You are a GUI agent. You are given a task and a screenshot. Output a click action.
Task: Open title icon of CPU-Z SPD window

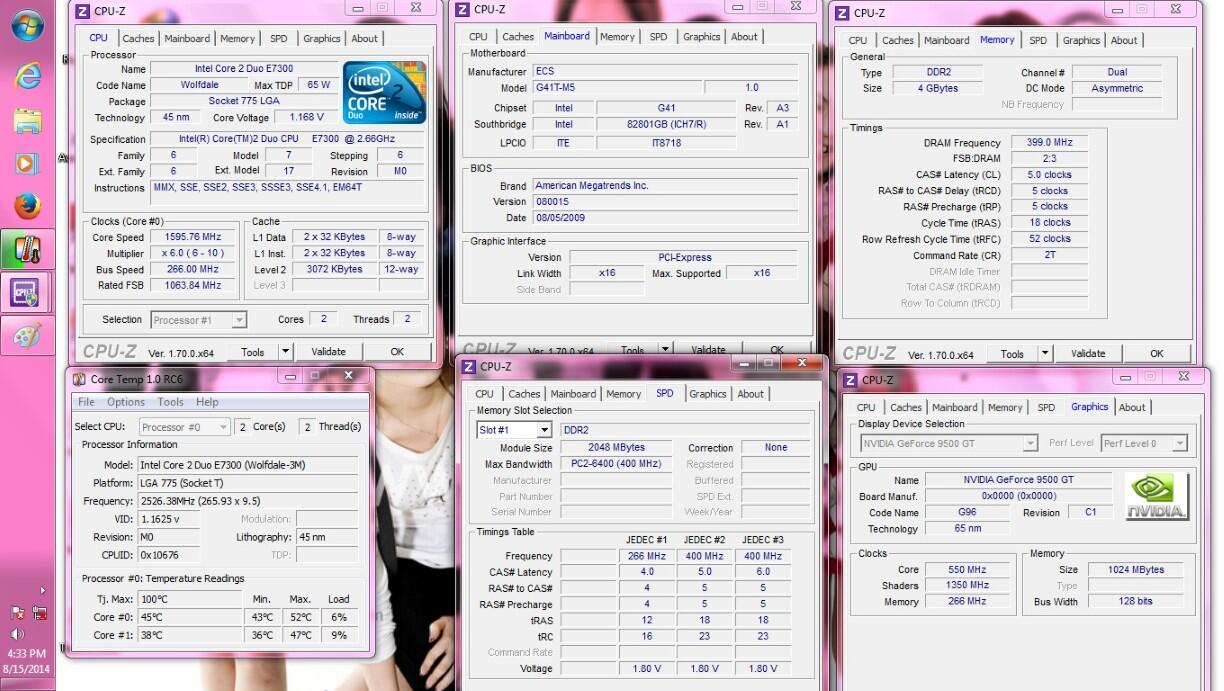point(468,367)
